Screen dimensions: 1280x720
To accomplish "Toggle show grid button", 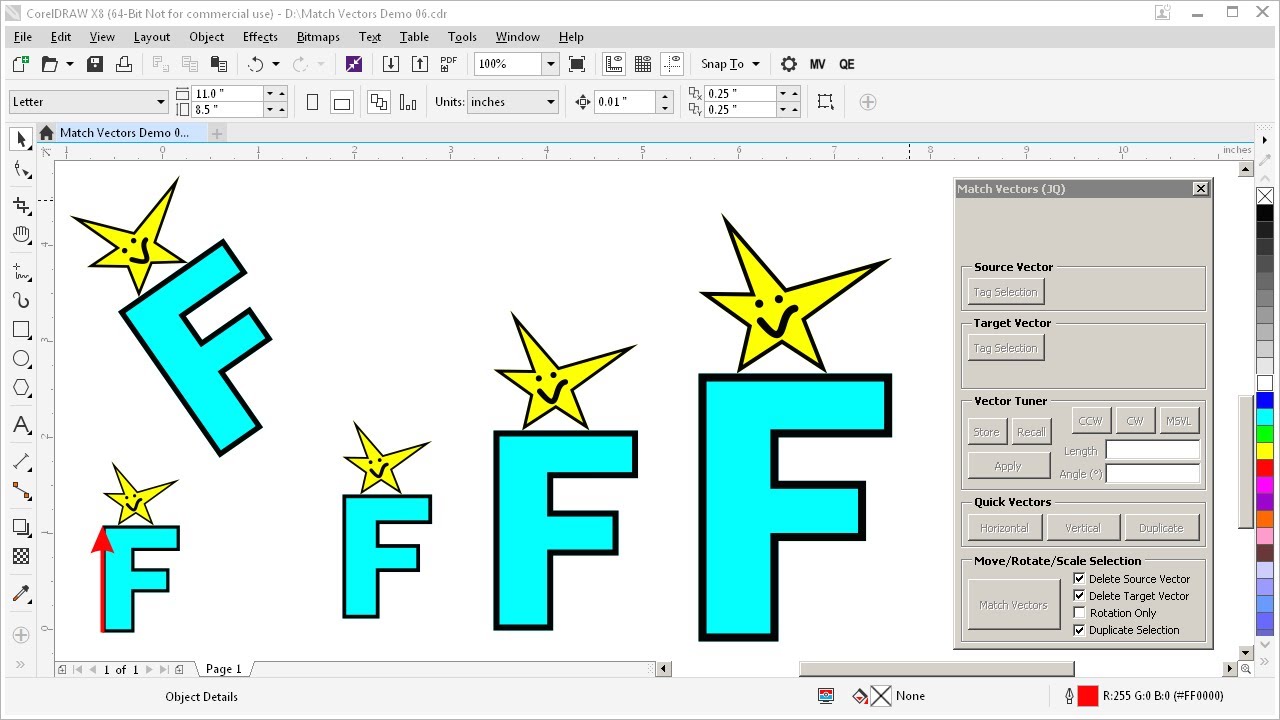I will 643,64.
